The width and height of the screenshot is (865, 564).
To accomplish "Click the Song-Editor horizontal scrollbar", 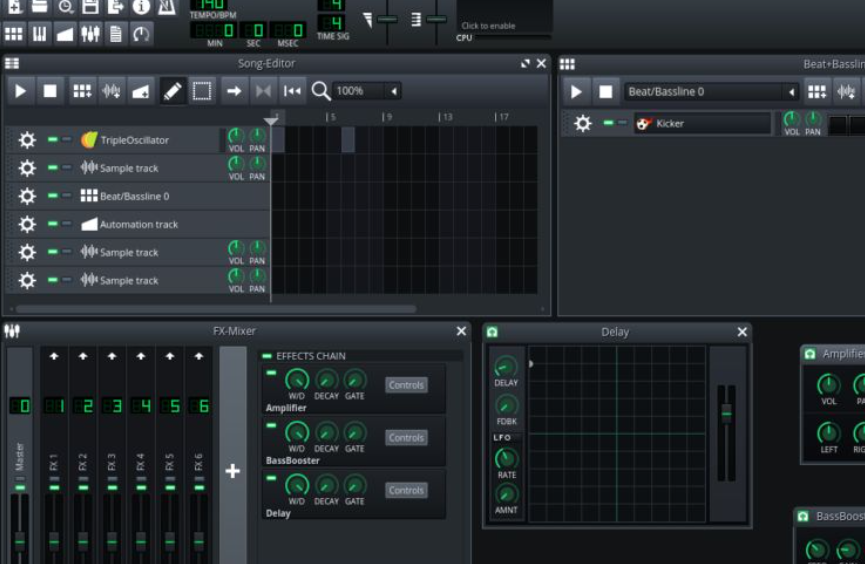I will point(216,309).
